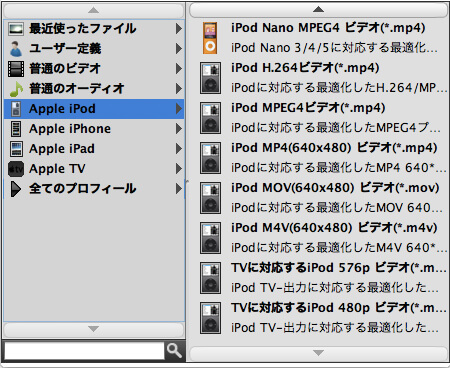Open the 普通のオーディオ category

coord(94,89)
